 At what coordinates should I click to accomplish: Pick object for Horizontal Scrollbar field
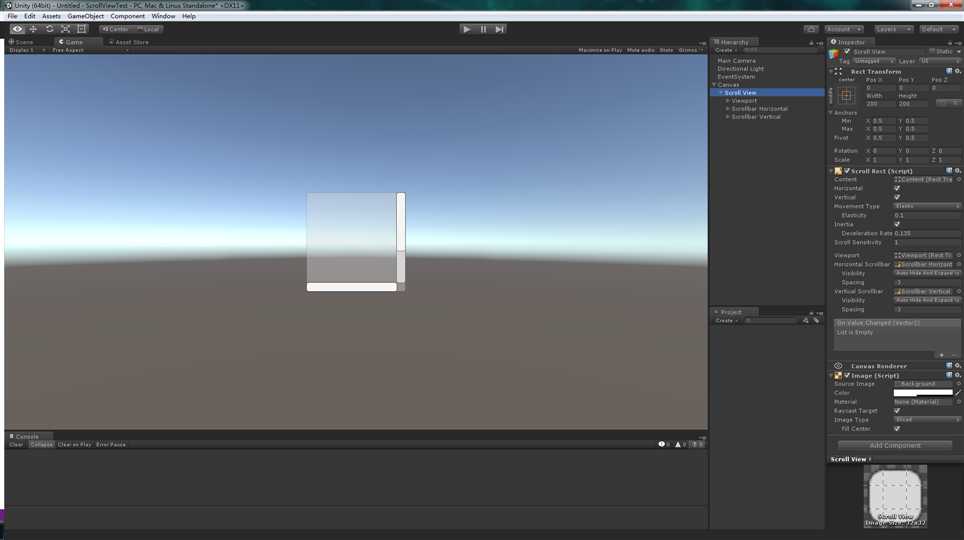(x=958, y=264)
